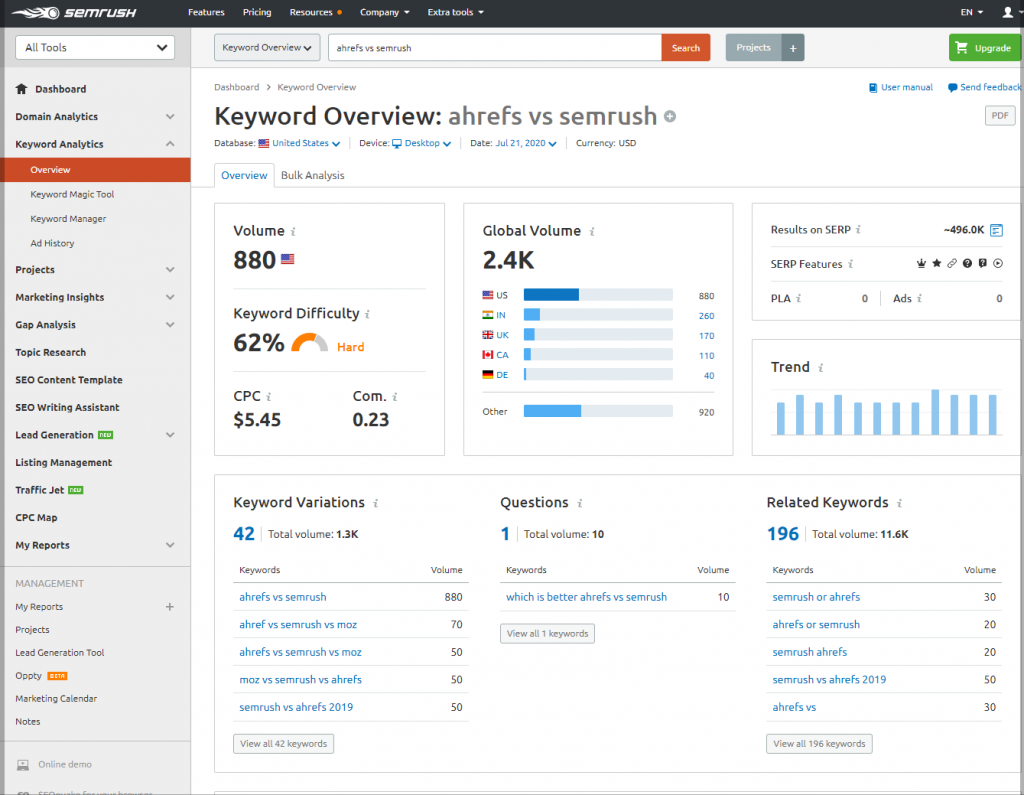
Task: Click the site links SERP feature icon
Action: point(952,263)
